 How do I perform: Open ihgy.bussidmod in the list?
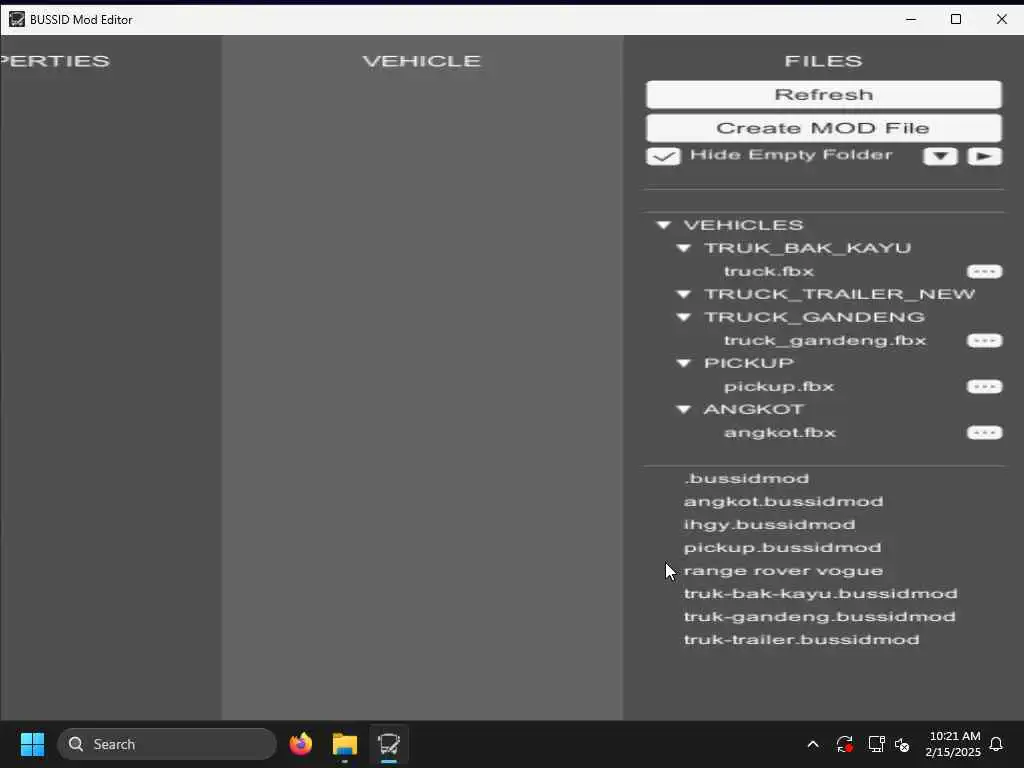769,524
